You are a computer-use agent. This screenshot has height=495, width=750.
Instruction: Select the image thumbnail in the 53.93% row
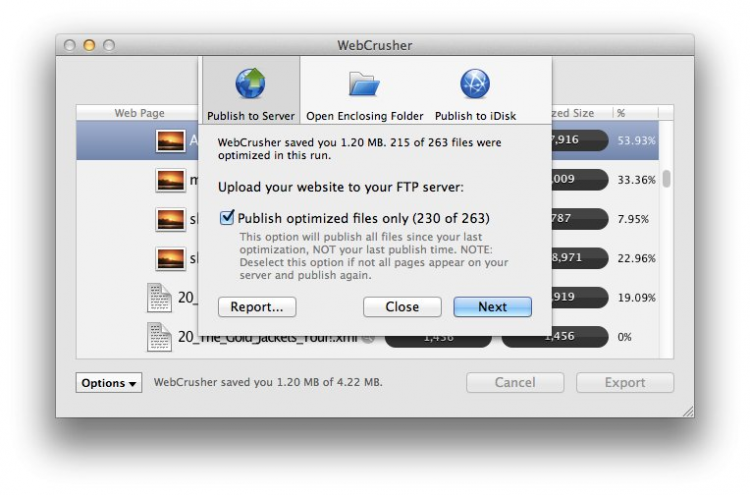[x=170, y=141]
